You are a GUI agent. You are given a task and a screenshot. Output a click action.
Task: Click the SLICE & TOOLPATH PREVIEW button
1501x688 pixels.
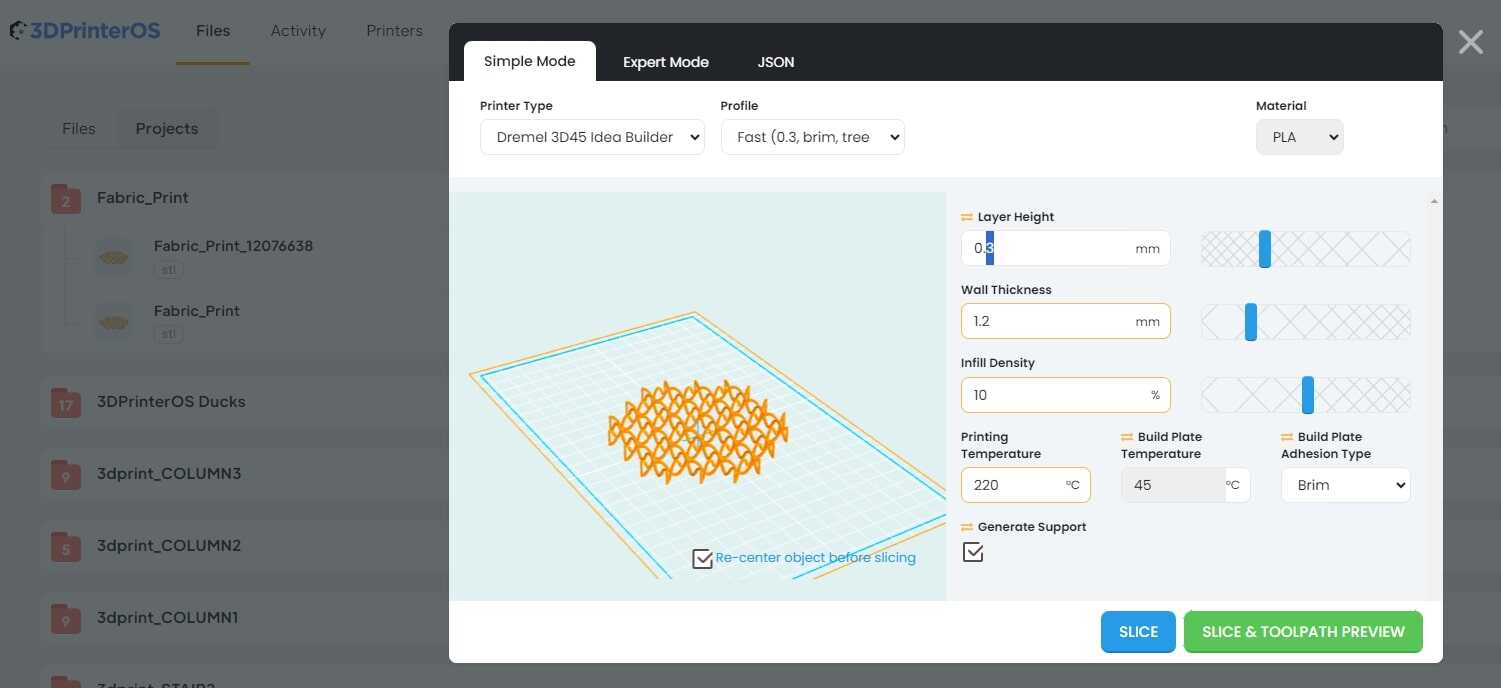pos(1302,632)
